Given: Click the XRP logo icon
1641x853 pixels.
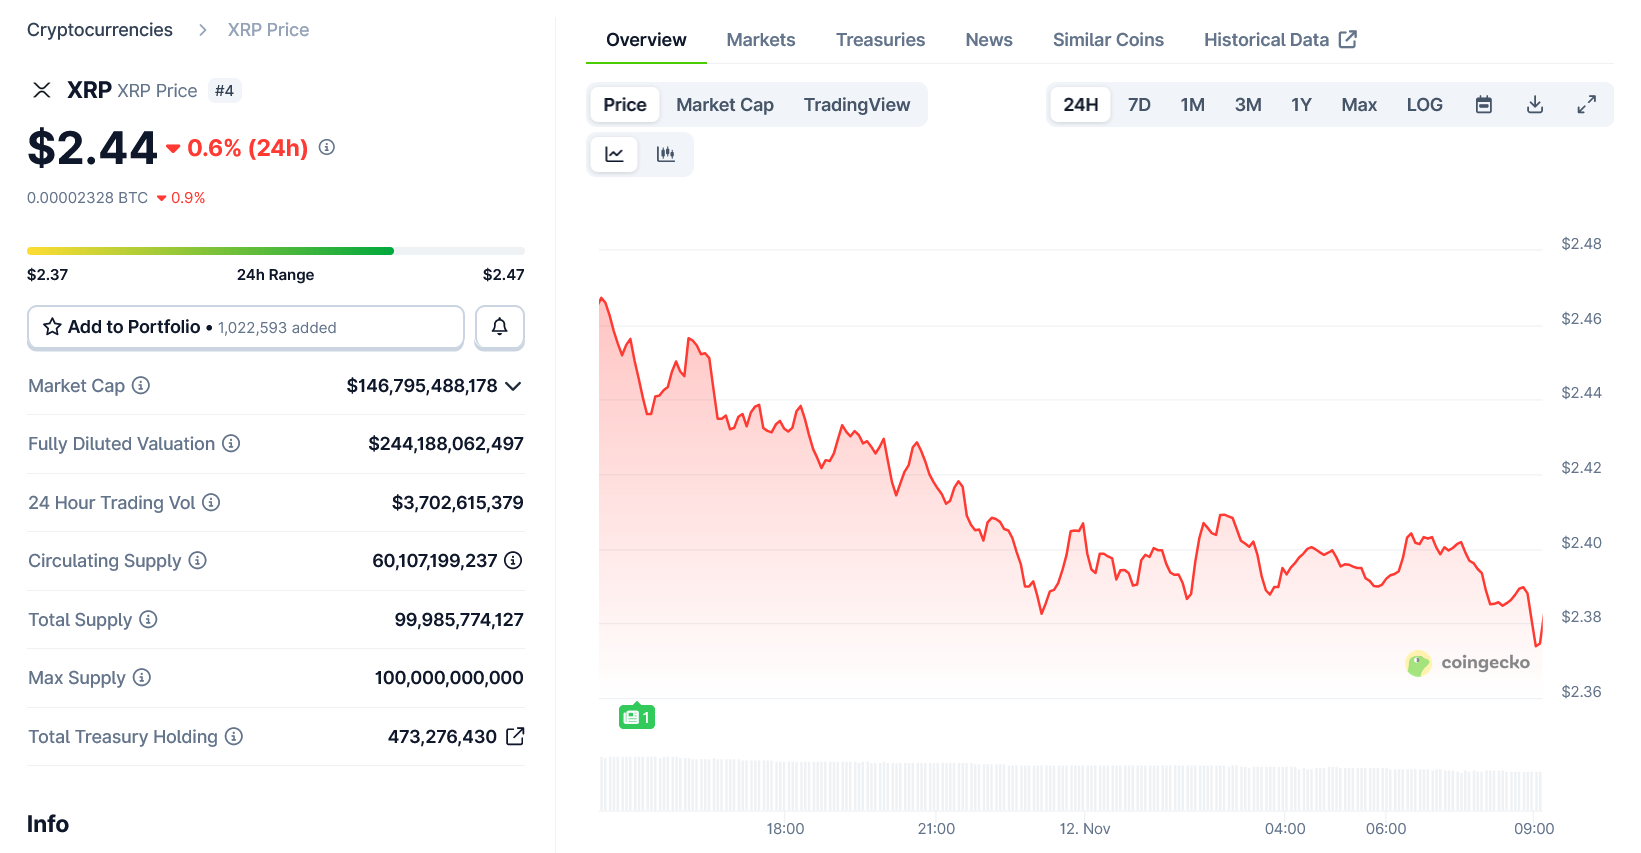Looking at the screenshot, I should point(42,90).
